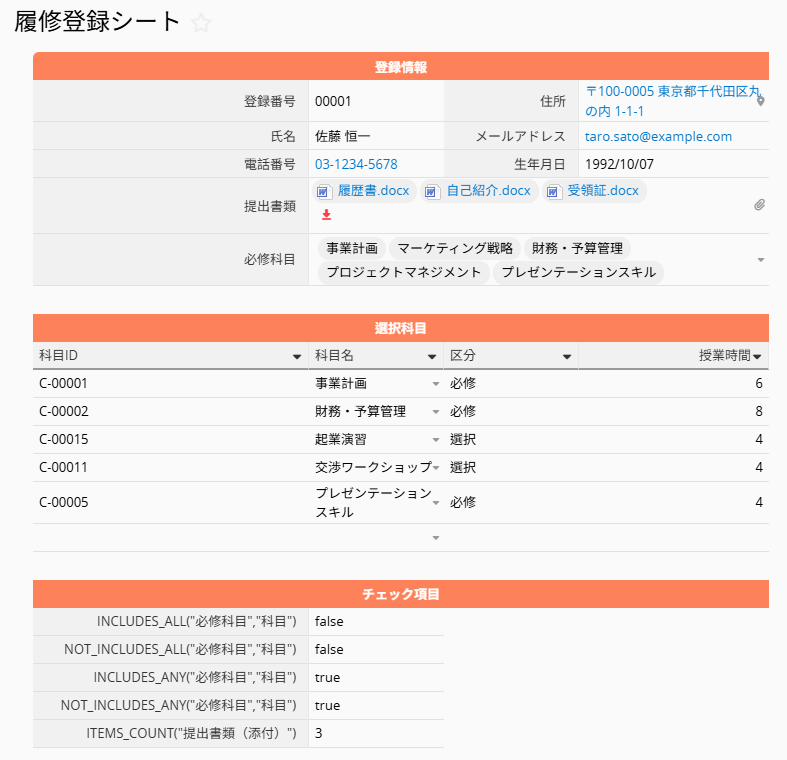Click the 自己紹介.docx document icon

[432, 191]
